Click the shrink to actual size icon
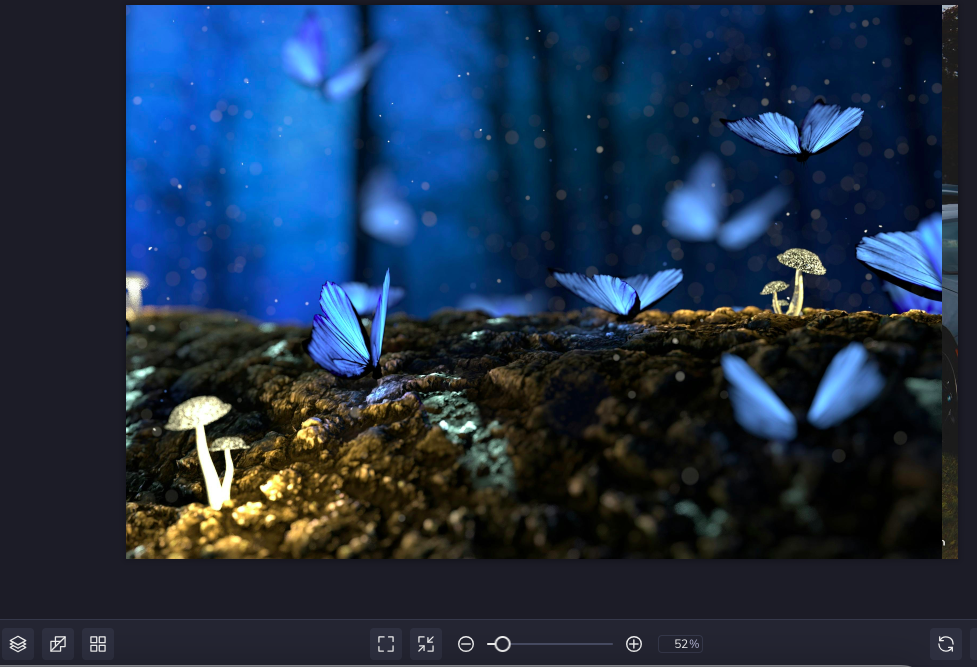 pos(426,644)
